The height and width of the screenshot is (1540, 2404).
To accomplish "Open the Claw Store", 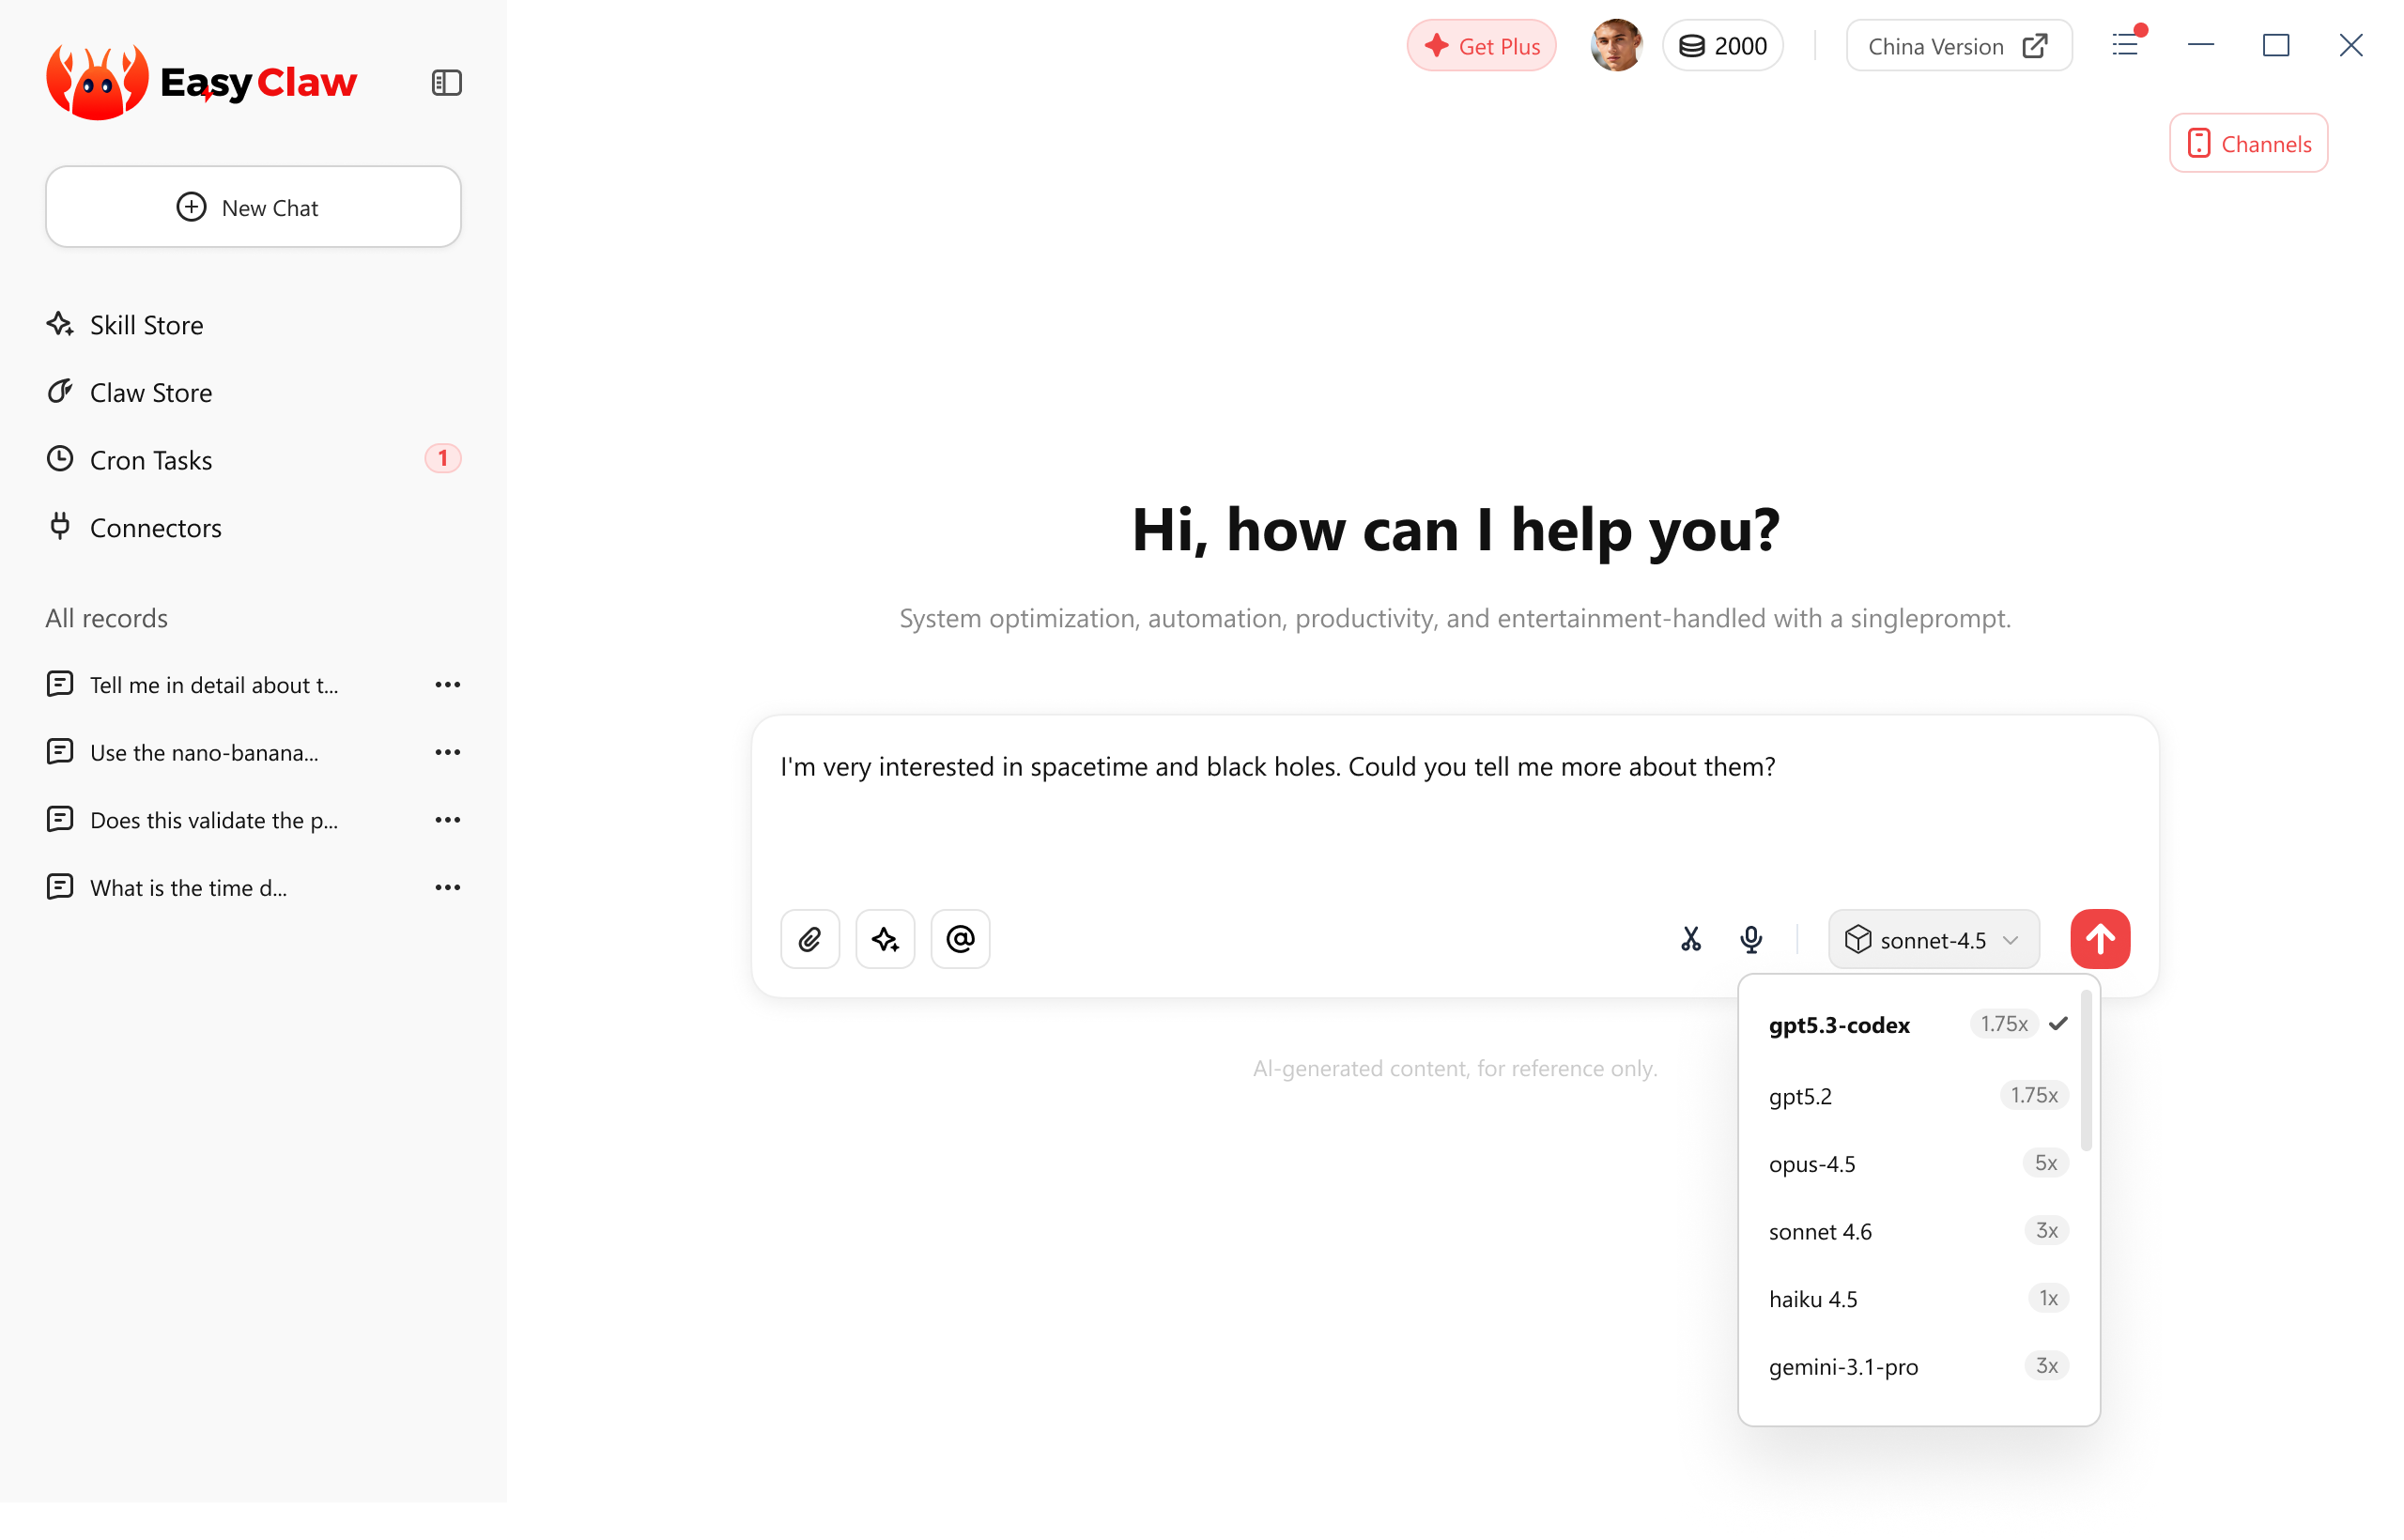I will click(129, 392).
